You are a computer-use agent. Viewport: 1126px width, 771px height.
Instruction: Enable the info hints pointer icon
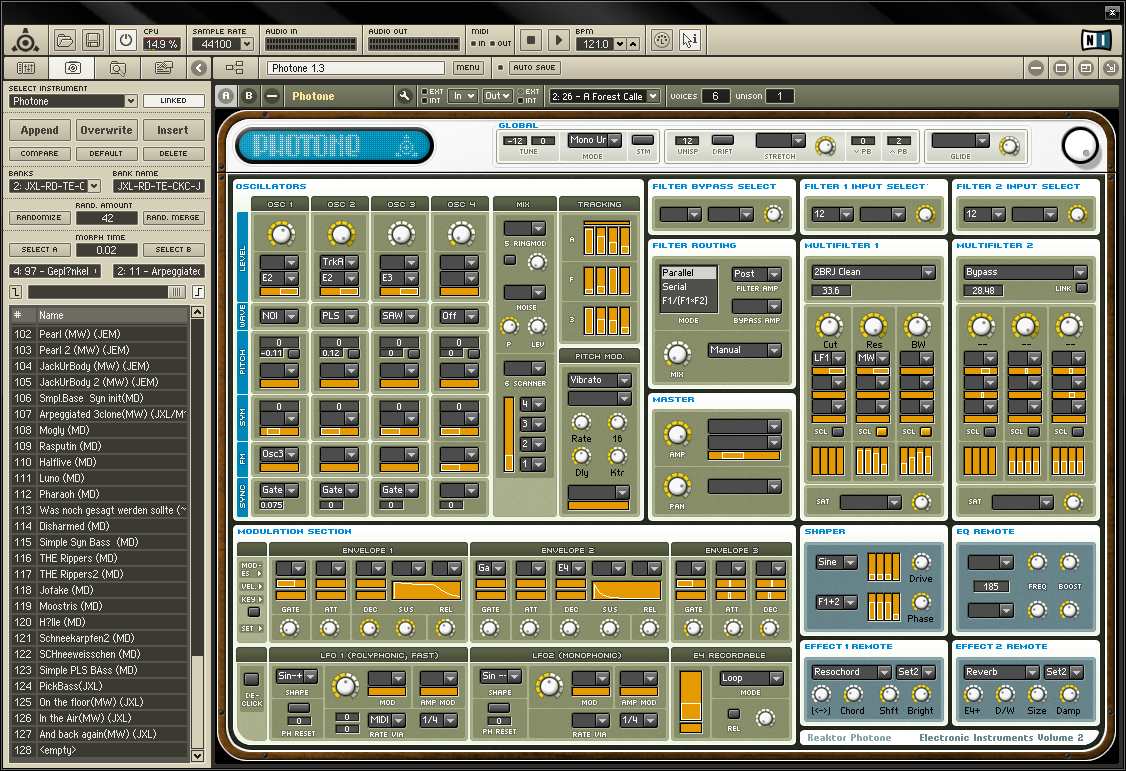[689, 40]
